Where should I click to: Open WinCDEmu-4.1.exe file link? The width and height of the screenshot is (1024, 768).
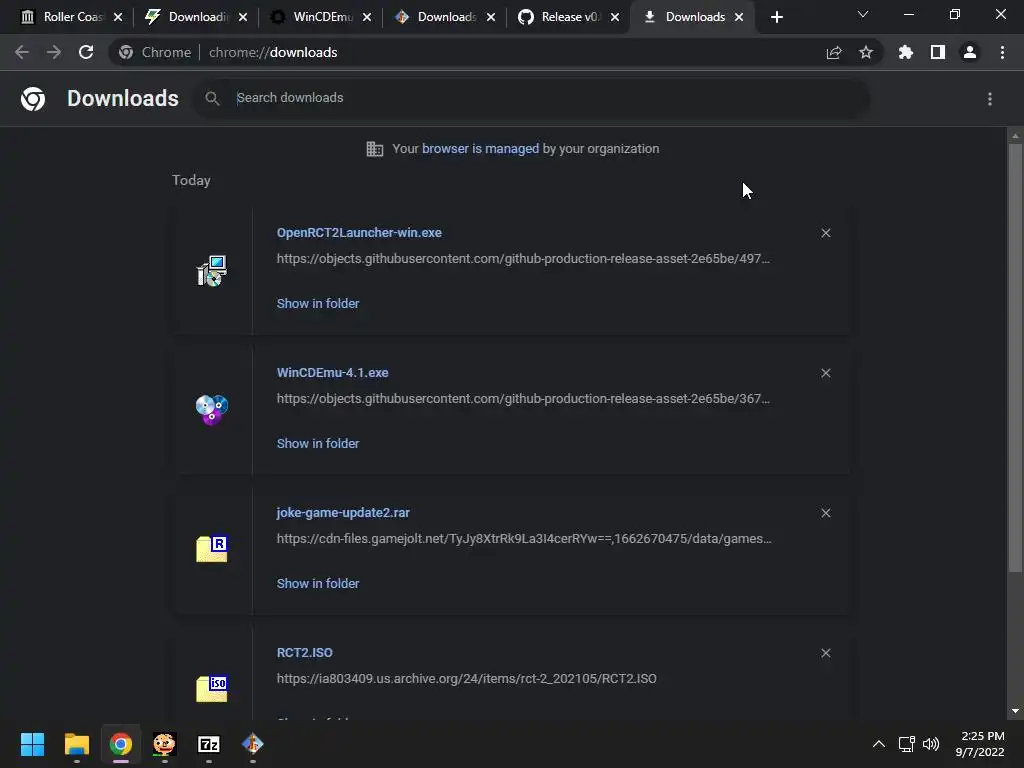(x=332, y=373)
